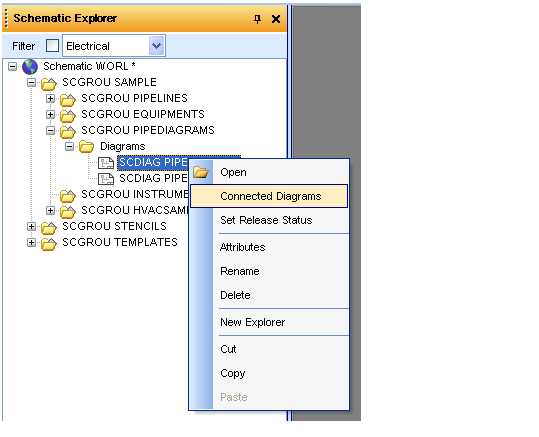539x437 pixels.
Task: Toggle the Filter checkbox
Action: pos(53,45)
